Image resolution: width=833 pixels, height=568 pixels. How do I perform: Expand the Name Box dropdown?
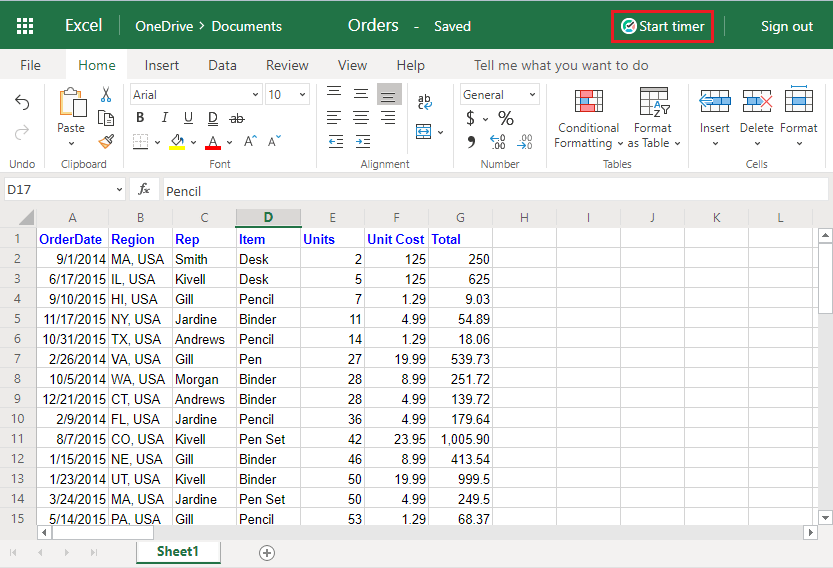pyautogui.click(x=119, y=190)
